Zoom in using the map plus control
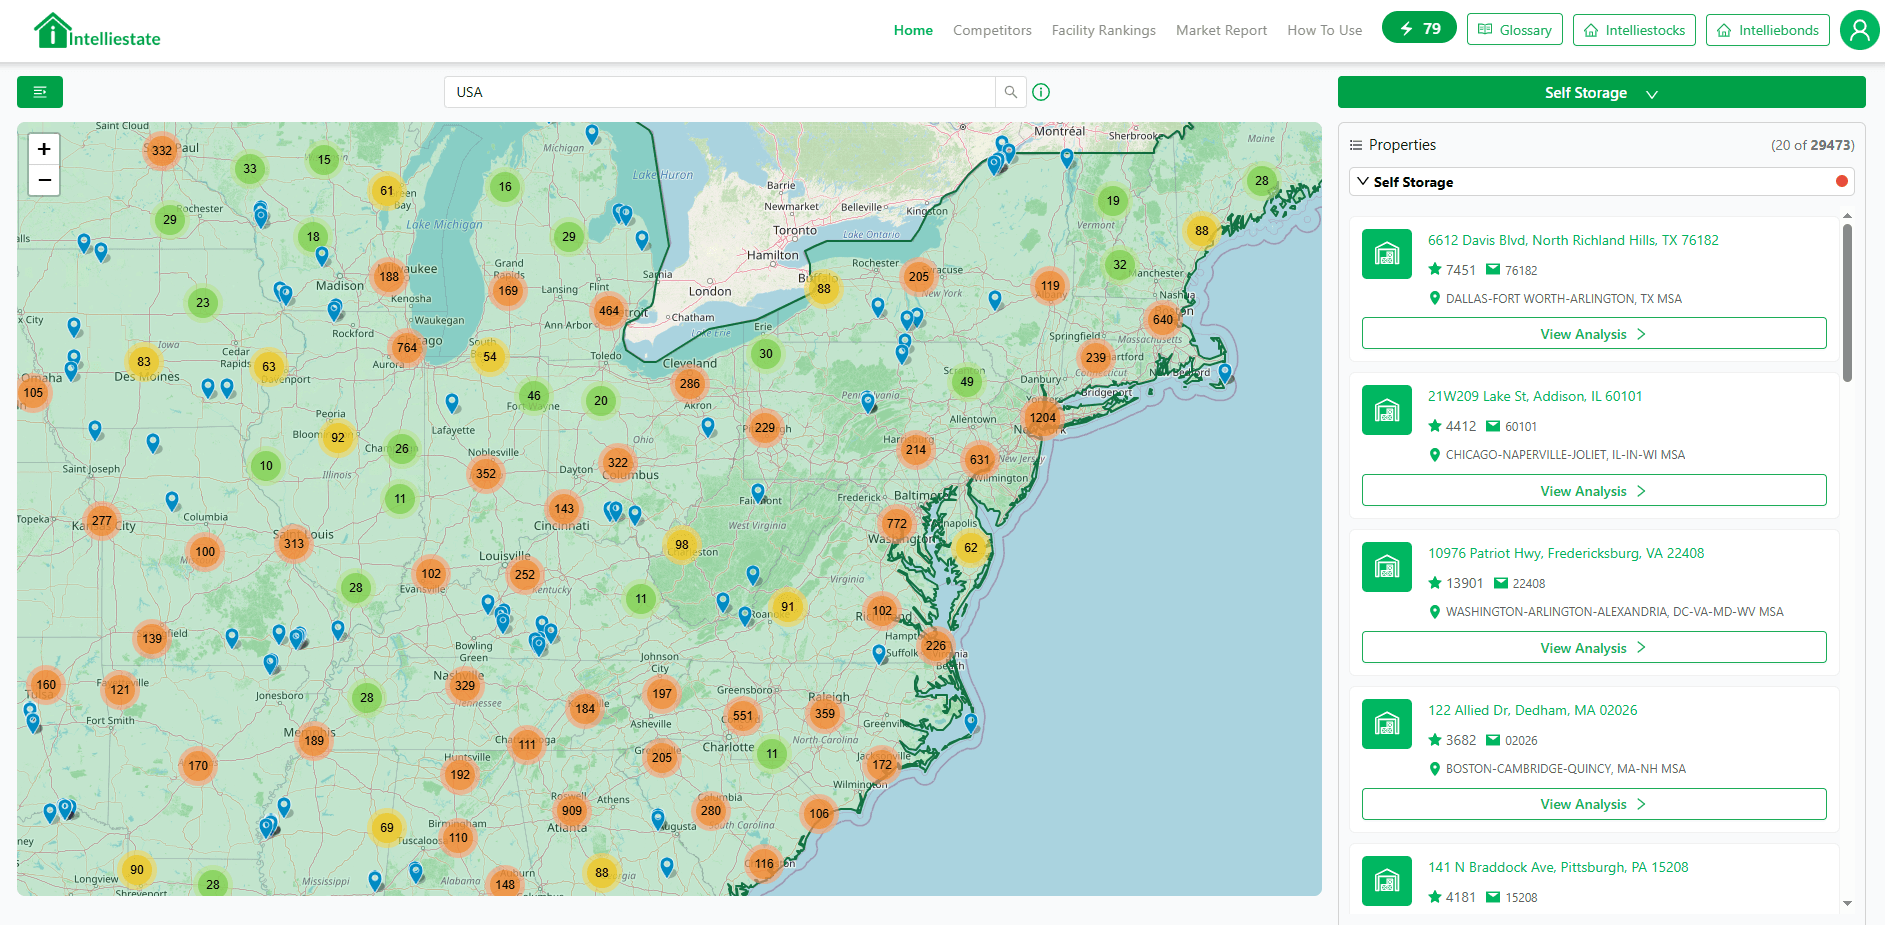 pos(44,148)
